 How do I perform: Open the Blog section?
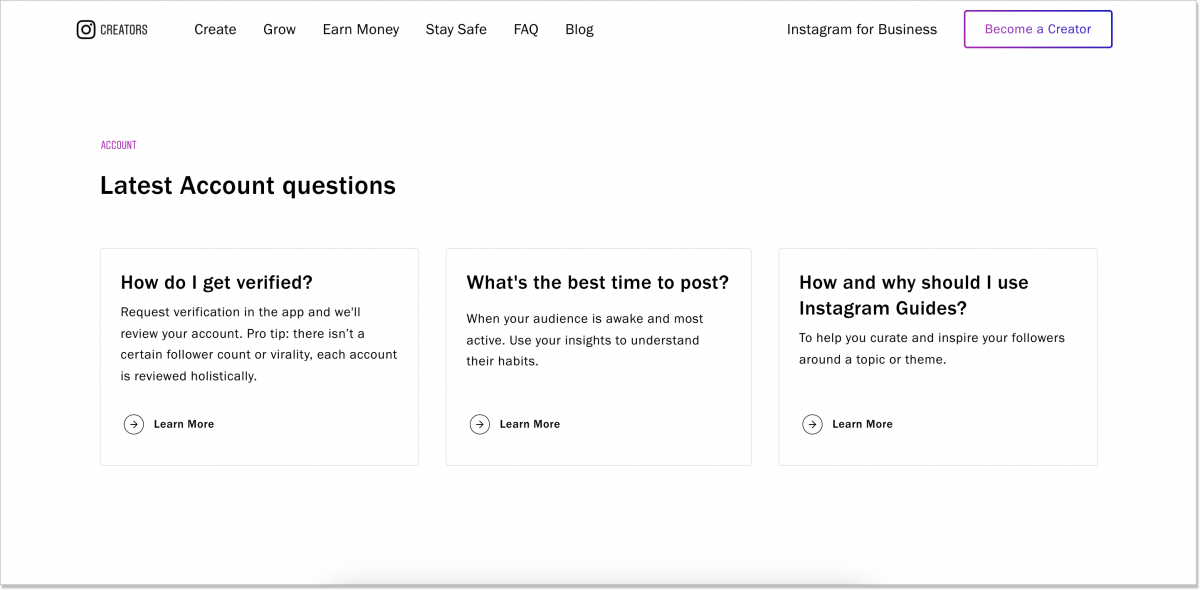click(x=579, y=29)
